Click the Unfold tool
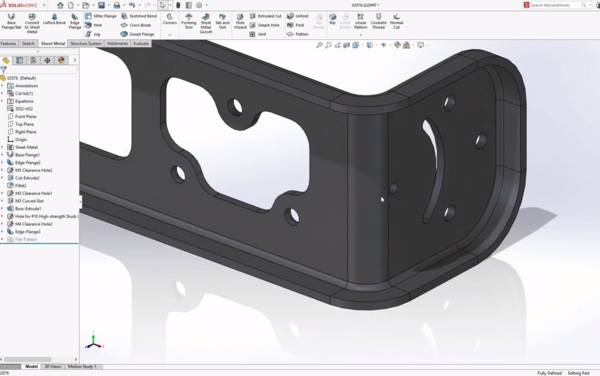The width and height of the screenshot is (600, 376). 298,16
